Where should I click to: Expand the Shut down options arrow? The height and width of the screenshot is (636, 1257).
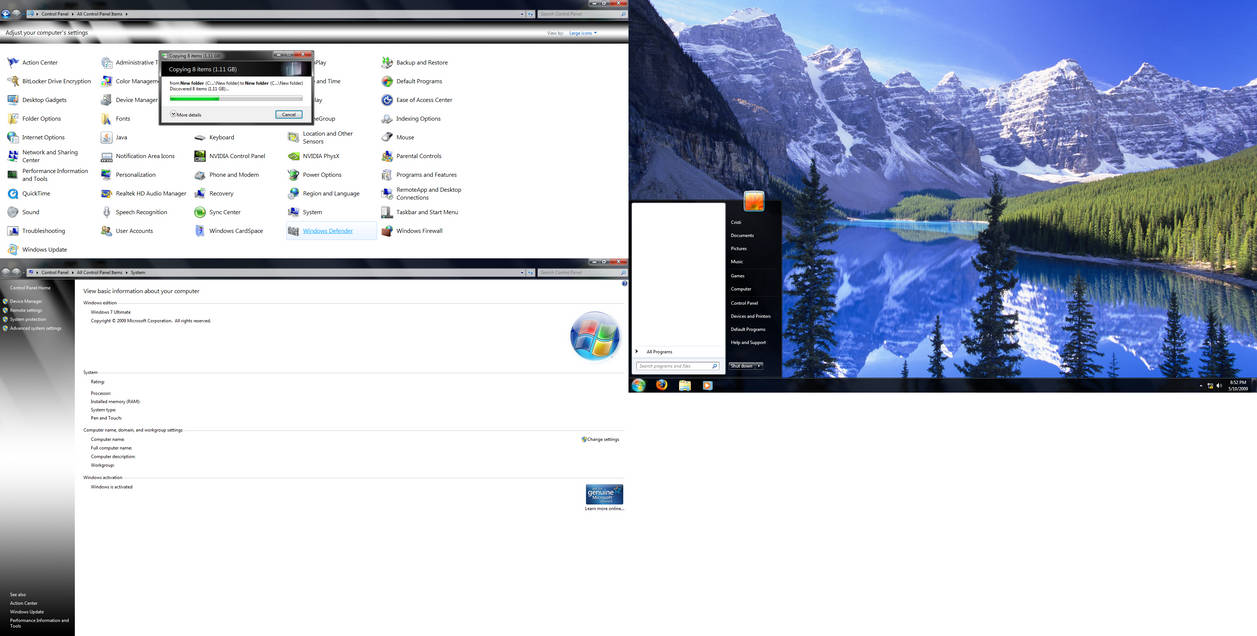(757, 365)
